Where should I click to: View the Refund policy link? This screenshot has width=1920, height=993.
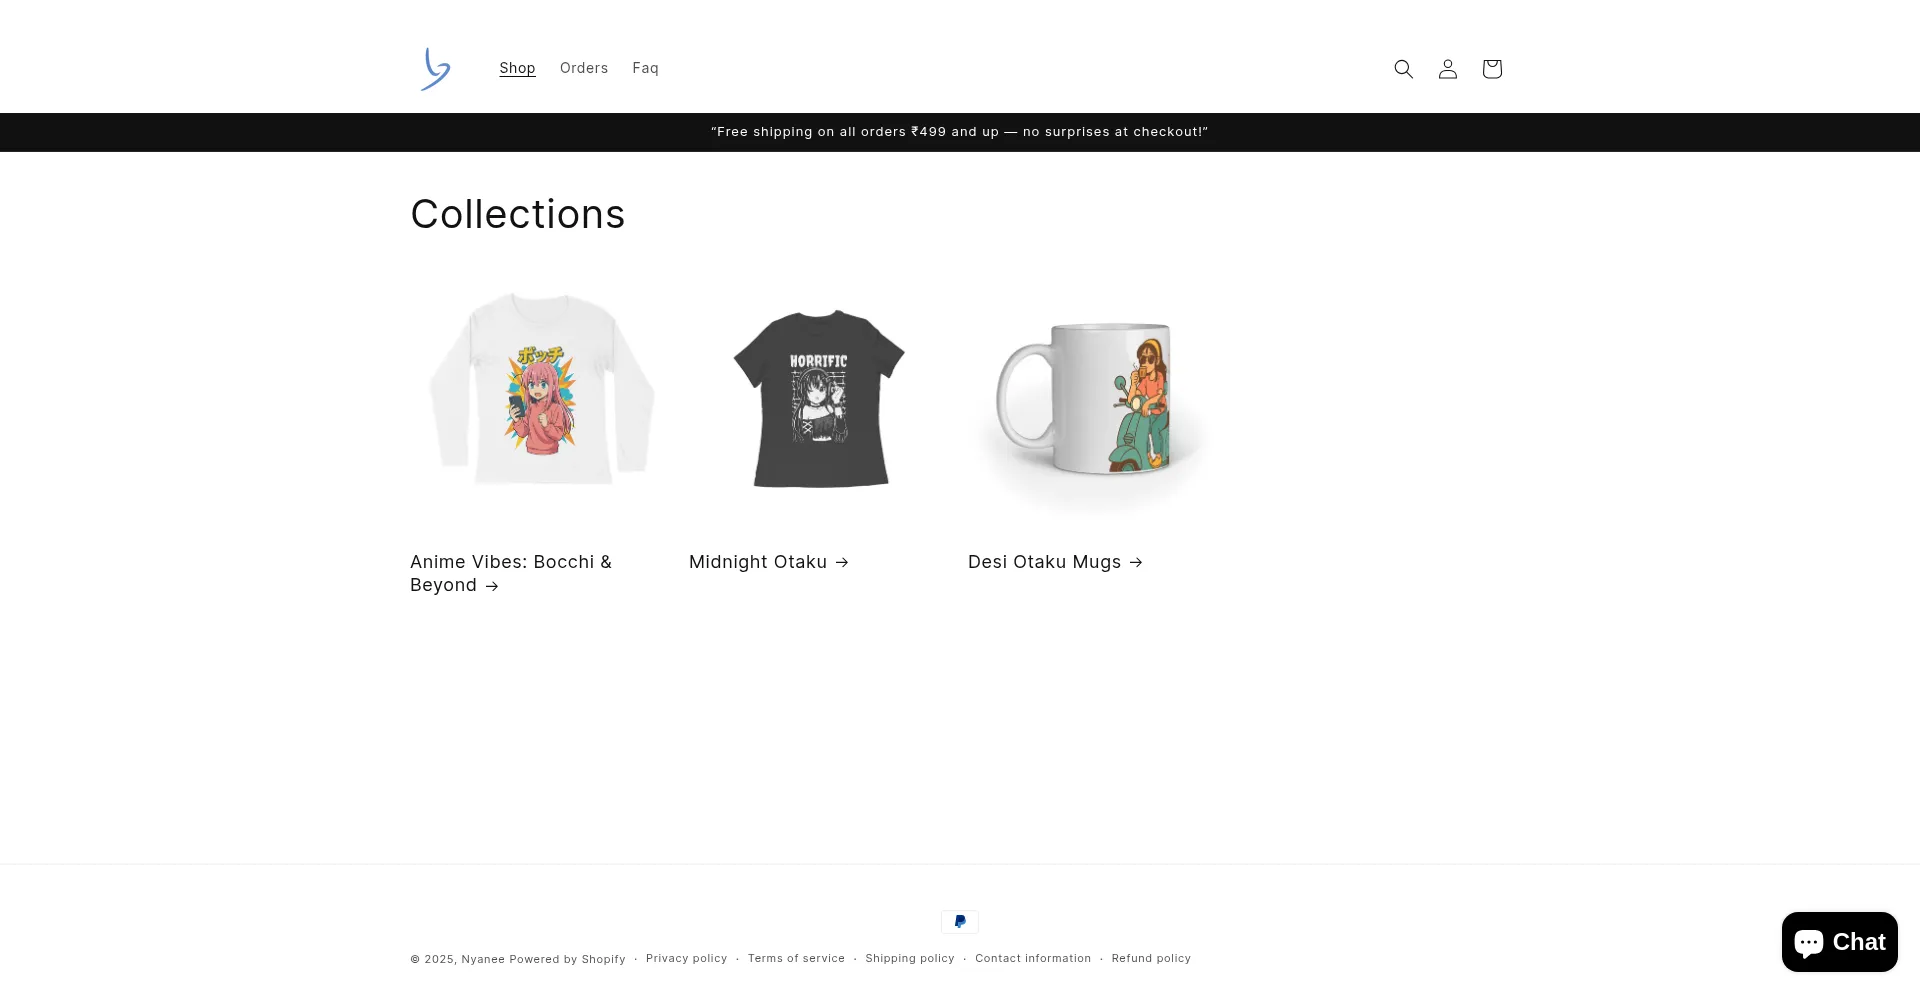coord(1151,958)
